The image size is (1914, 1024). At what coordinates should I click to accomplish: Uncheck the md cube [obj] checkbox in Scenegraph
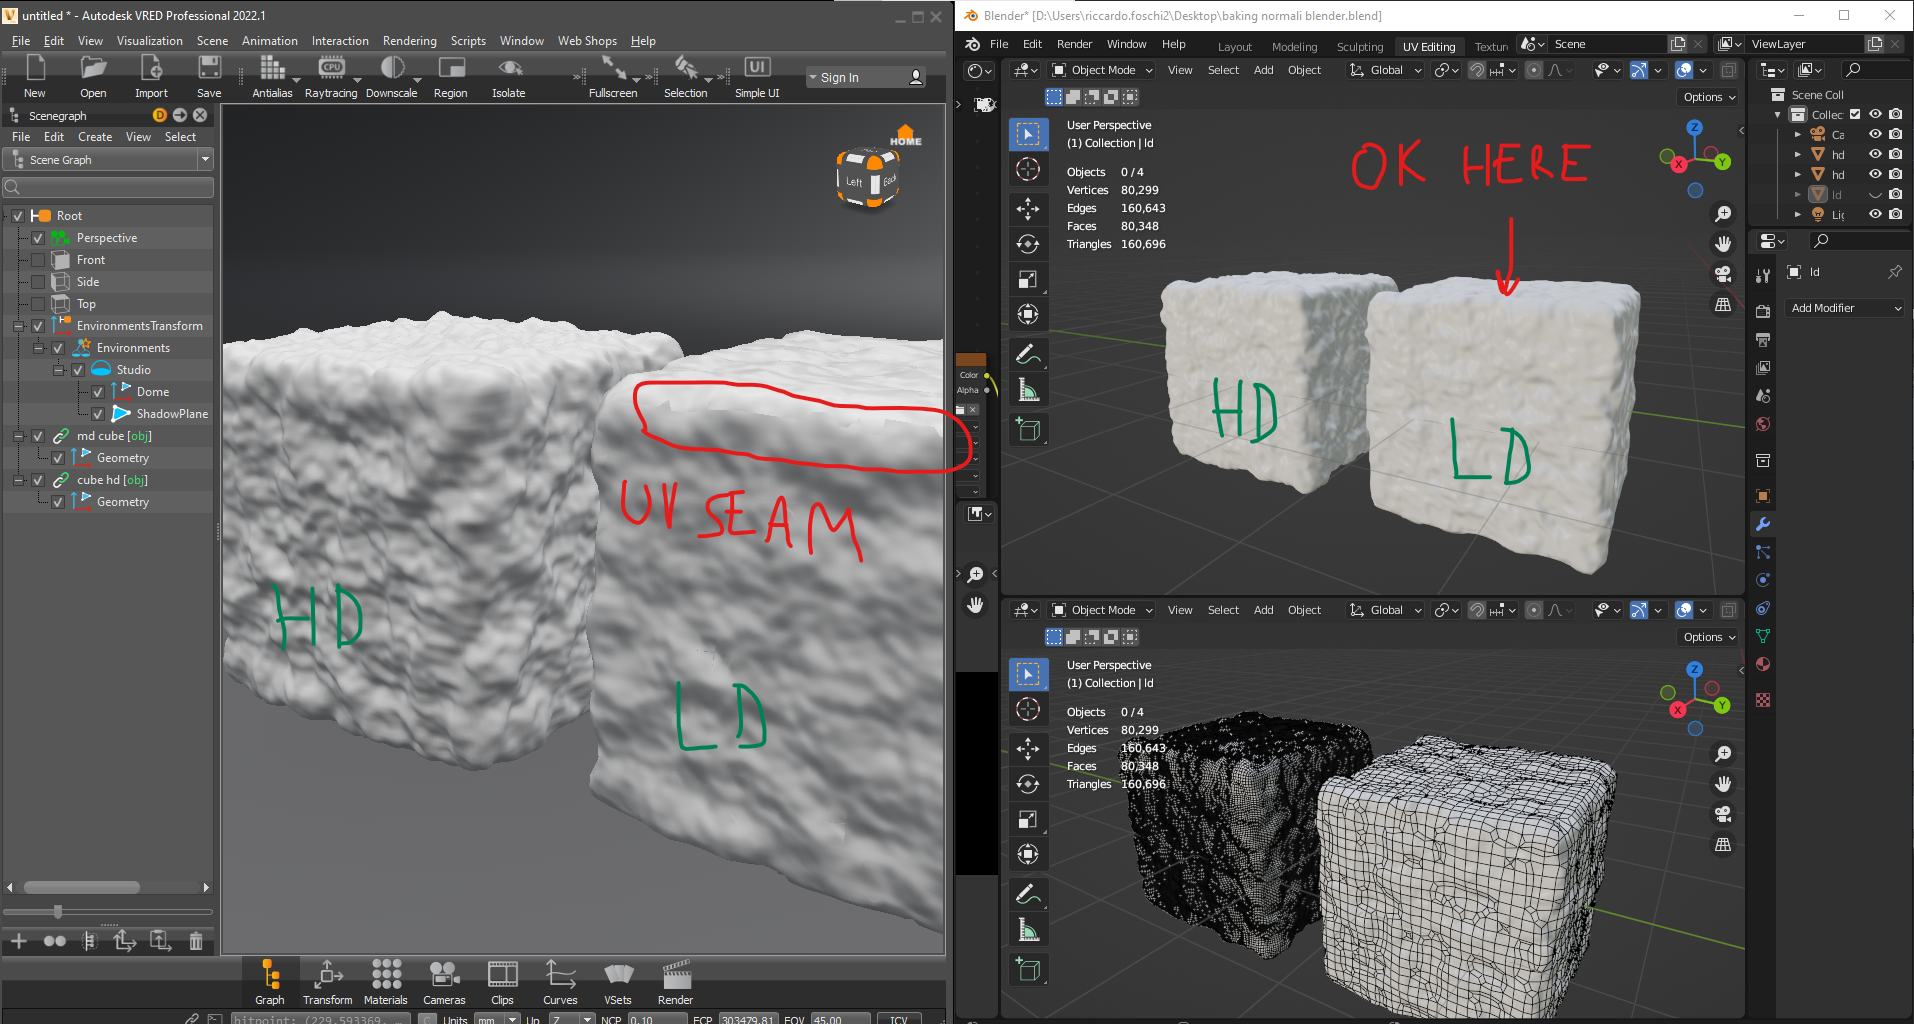click(37, 435)
